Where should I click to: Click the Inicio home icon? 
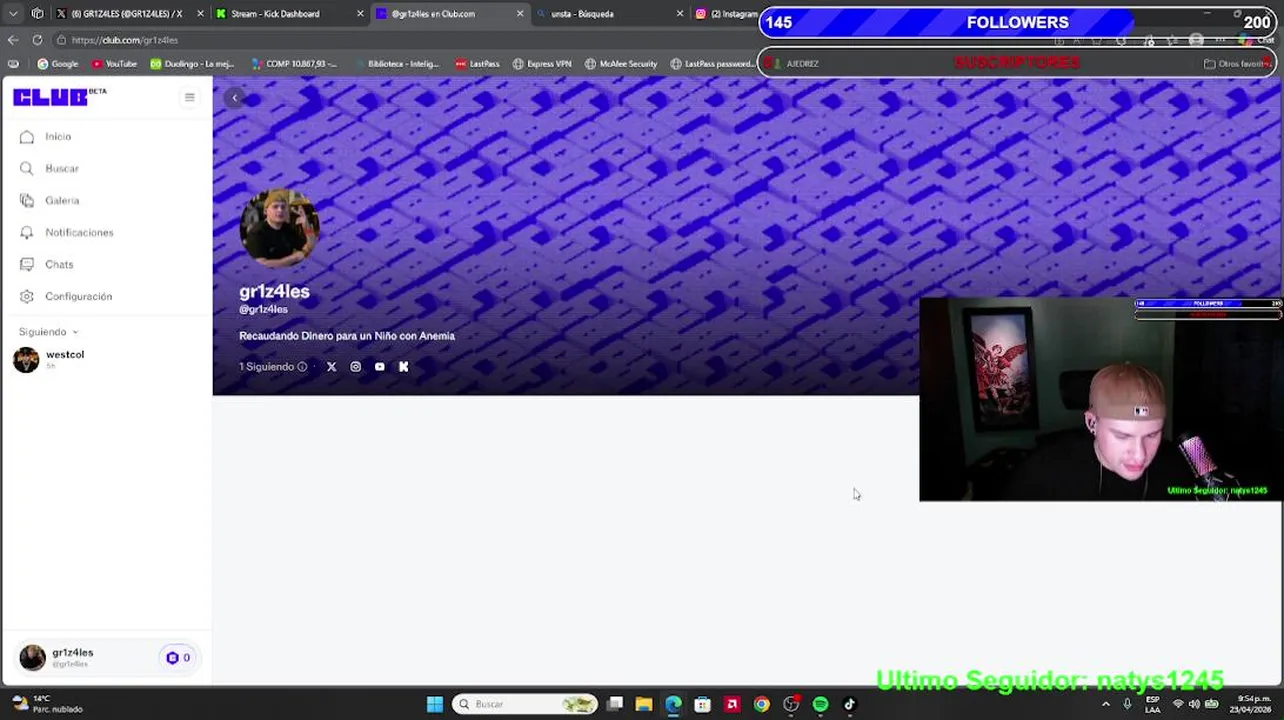click(27, 136)
